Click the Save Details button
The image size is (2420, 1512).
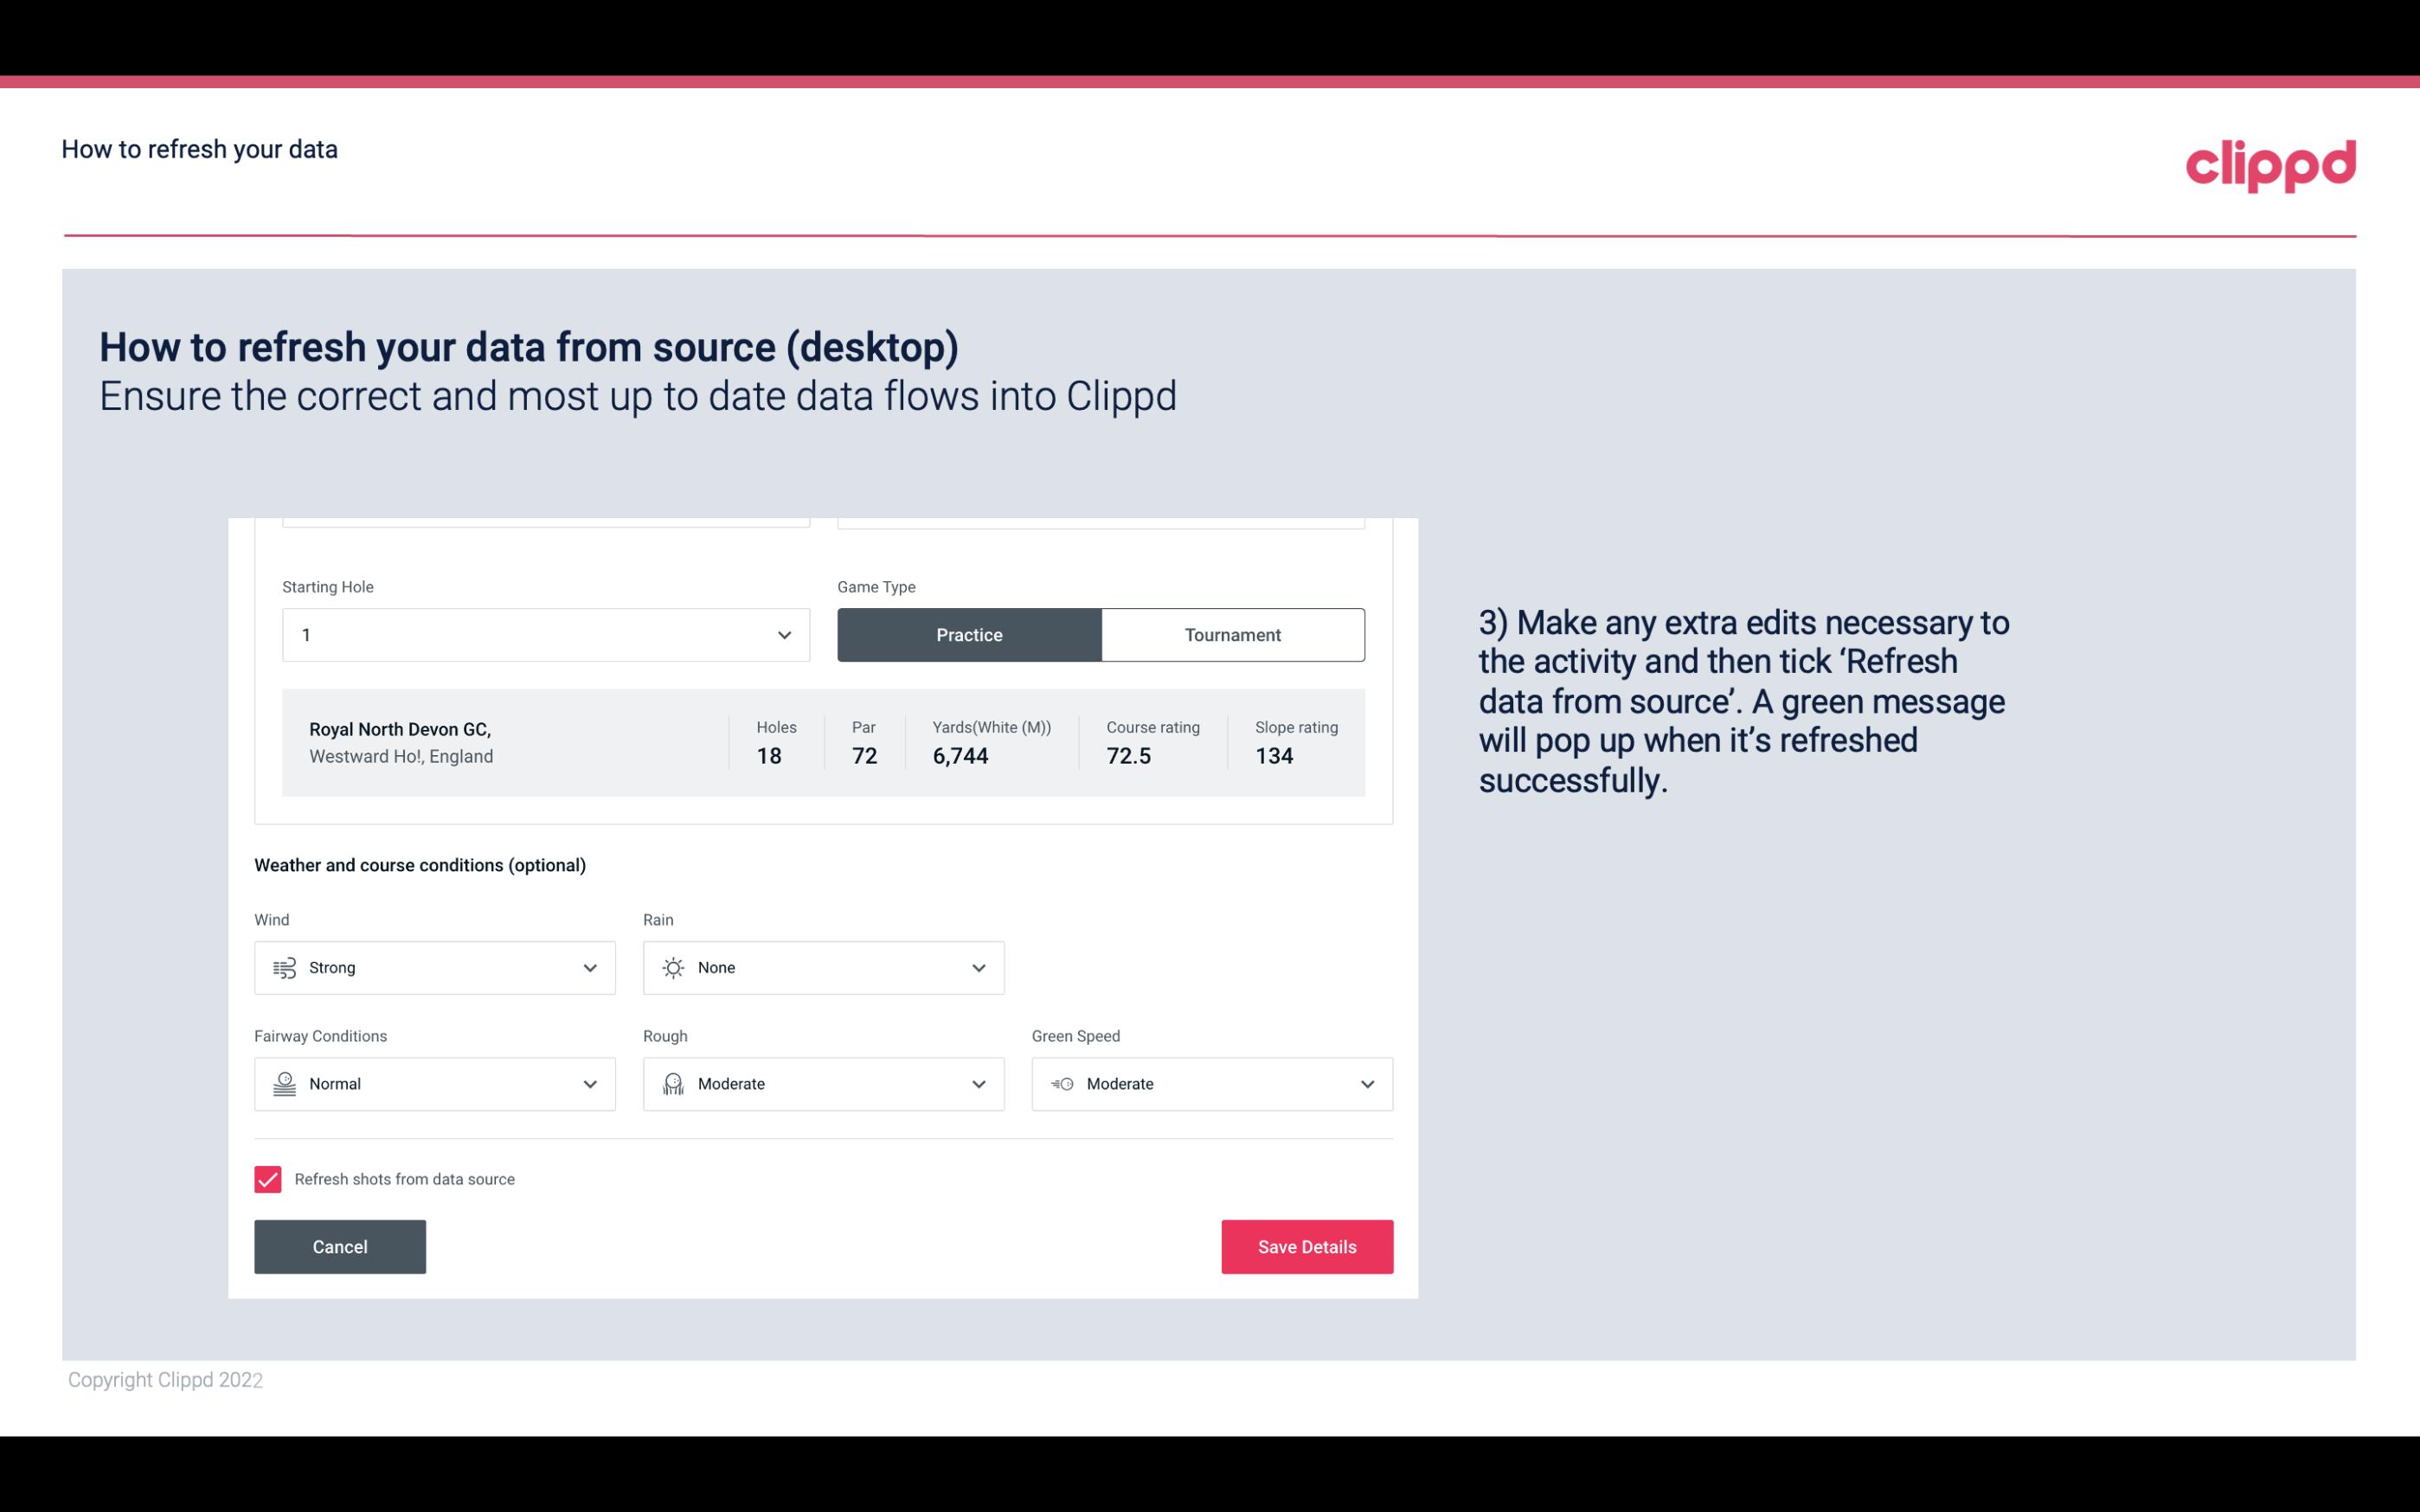coord(1306,1247)
